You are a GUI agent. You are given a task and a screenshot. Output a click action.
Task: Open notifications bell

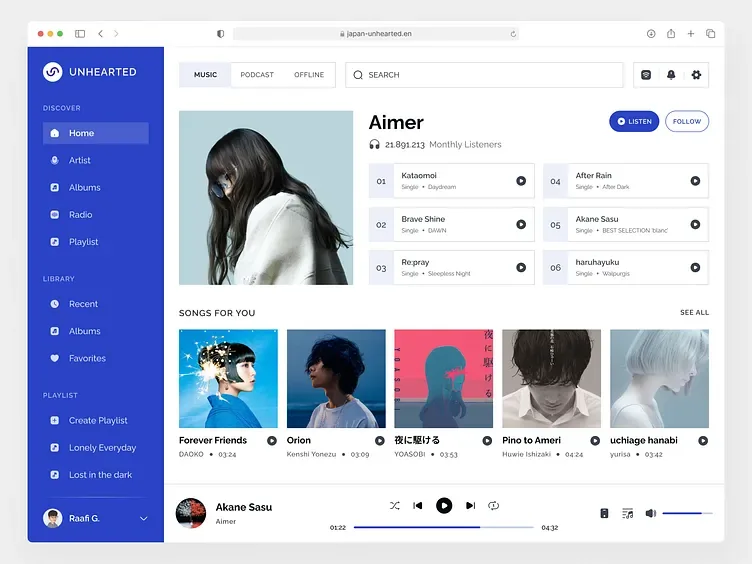coord(671,75)
